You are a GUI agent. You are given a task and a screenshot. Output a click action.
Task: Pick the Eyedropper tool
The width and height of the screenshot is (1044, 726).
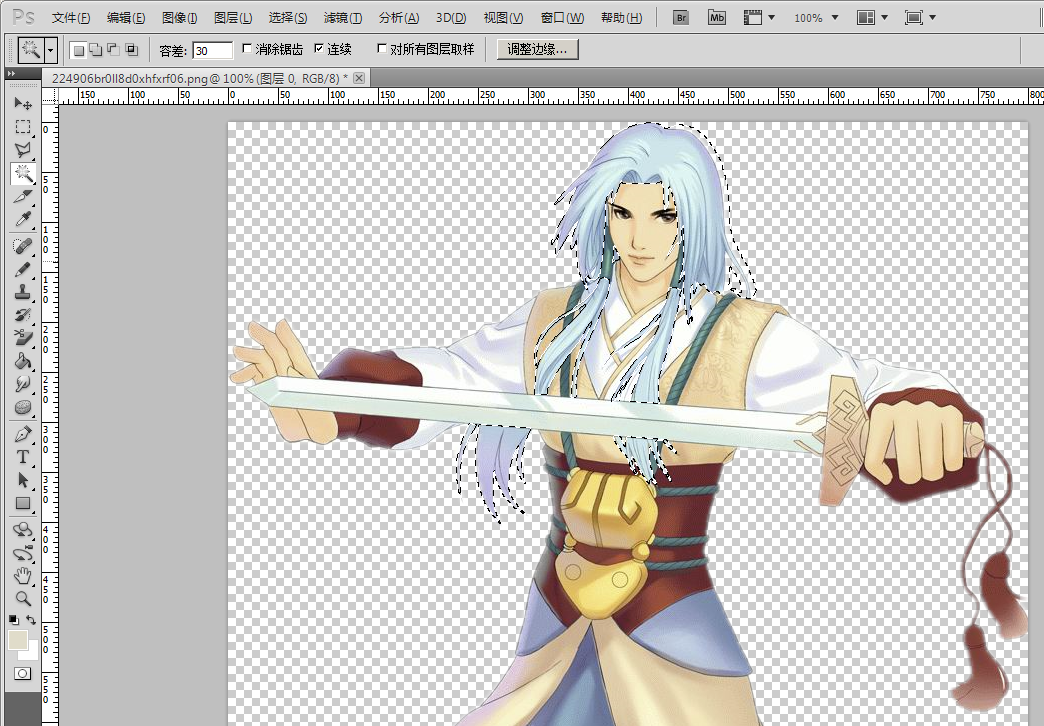pos(23,220)
